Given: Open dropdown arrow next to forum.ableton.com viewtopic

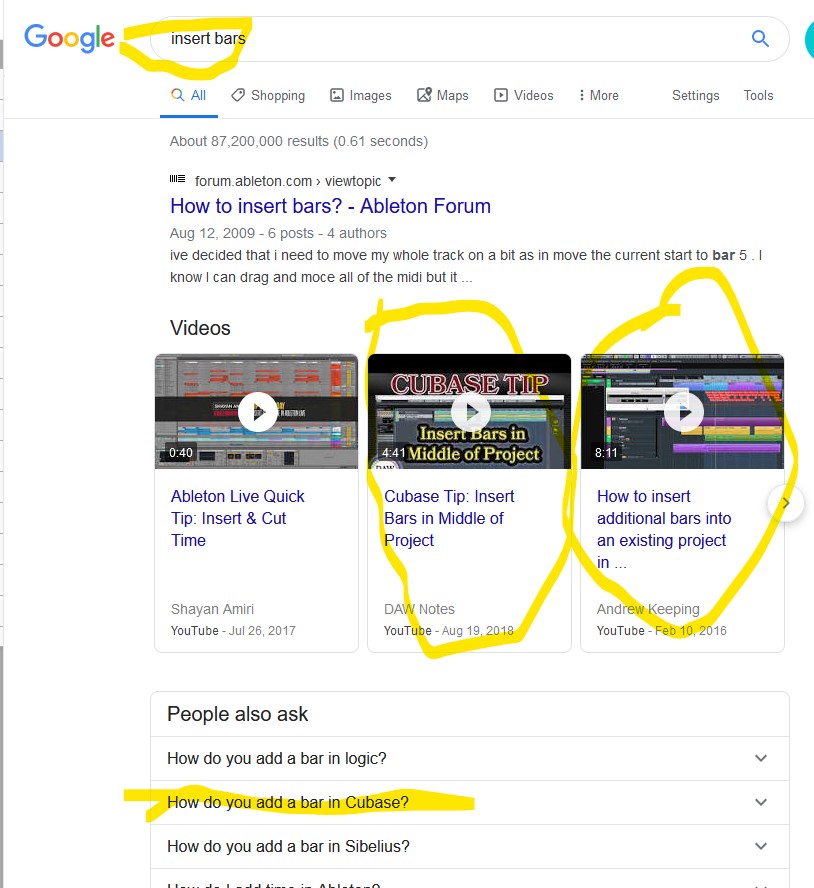Looking at the screenshot, I should (391, 180).
